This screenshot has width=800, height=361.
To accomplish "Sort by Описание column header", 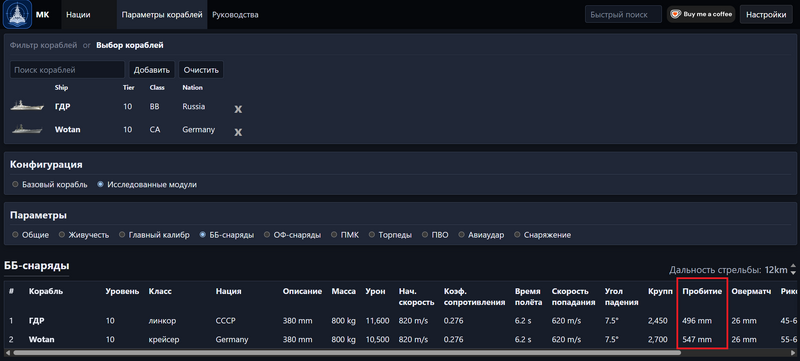I will pyautogui.click(x=303, y=292).
